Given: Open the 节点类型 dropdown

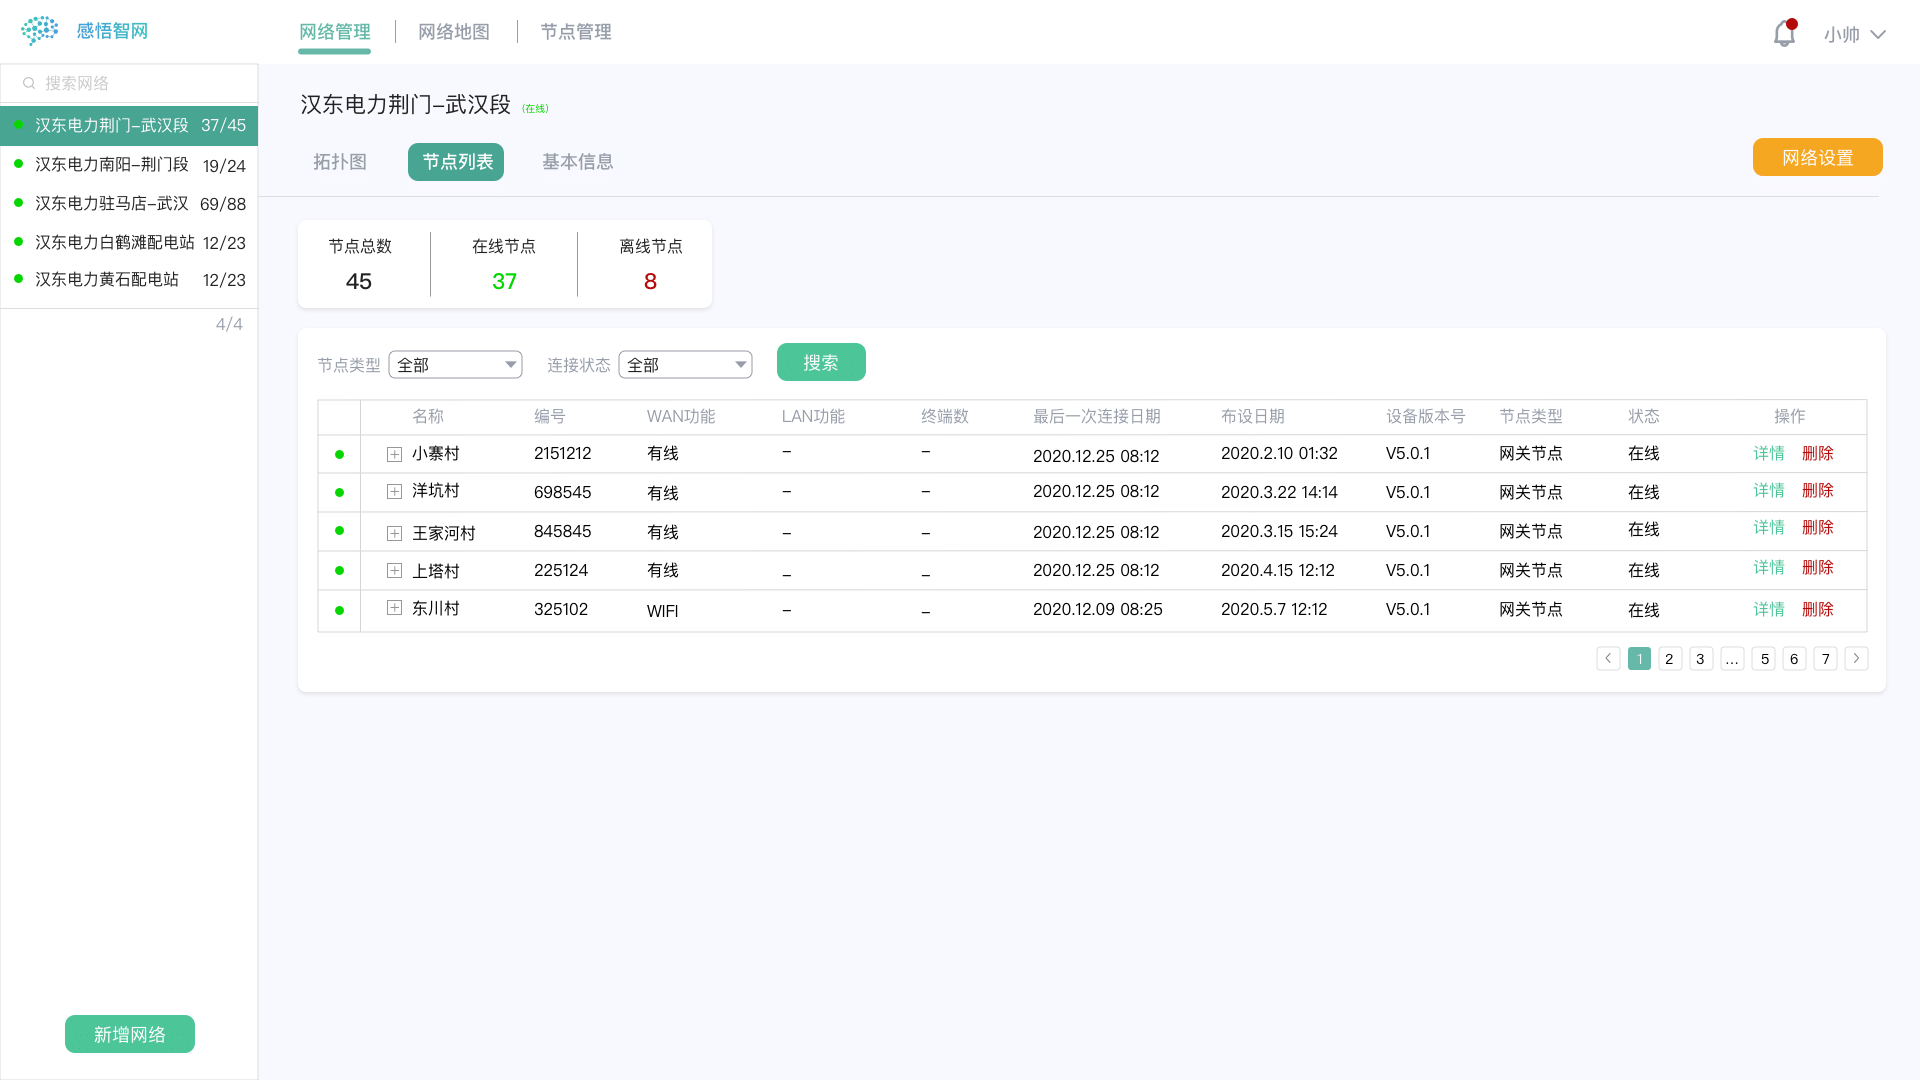Looking at the screenshot, I should pyautogui.click(x=455, y=365).
